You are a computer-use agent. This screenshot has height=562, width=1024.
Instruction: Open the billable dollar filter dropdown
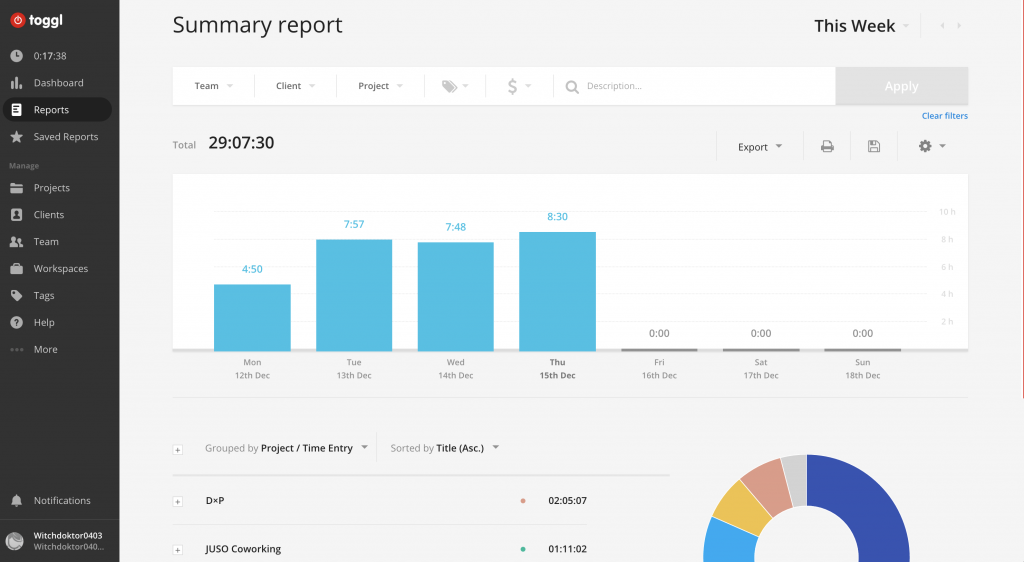(519, 86)
